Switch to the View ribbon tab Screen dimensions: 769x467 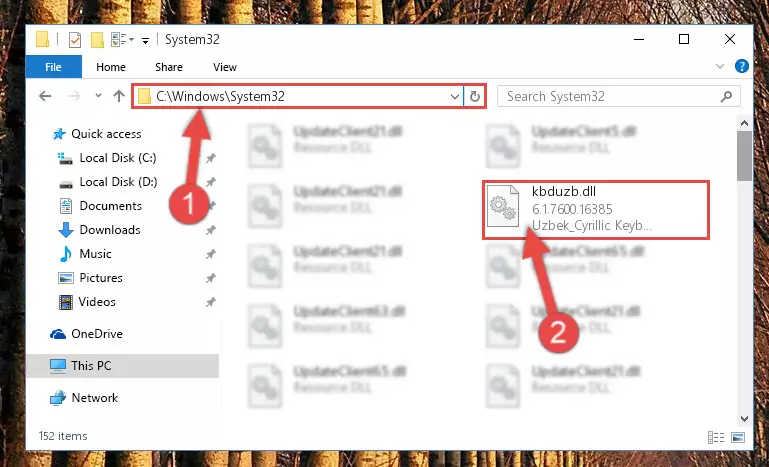[225, 67]
